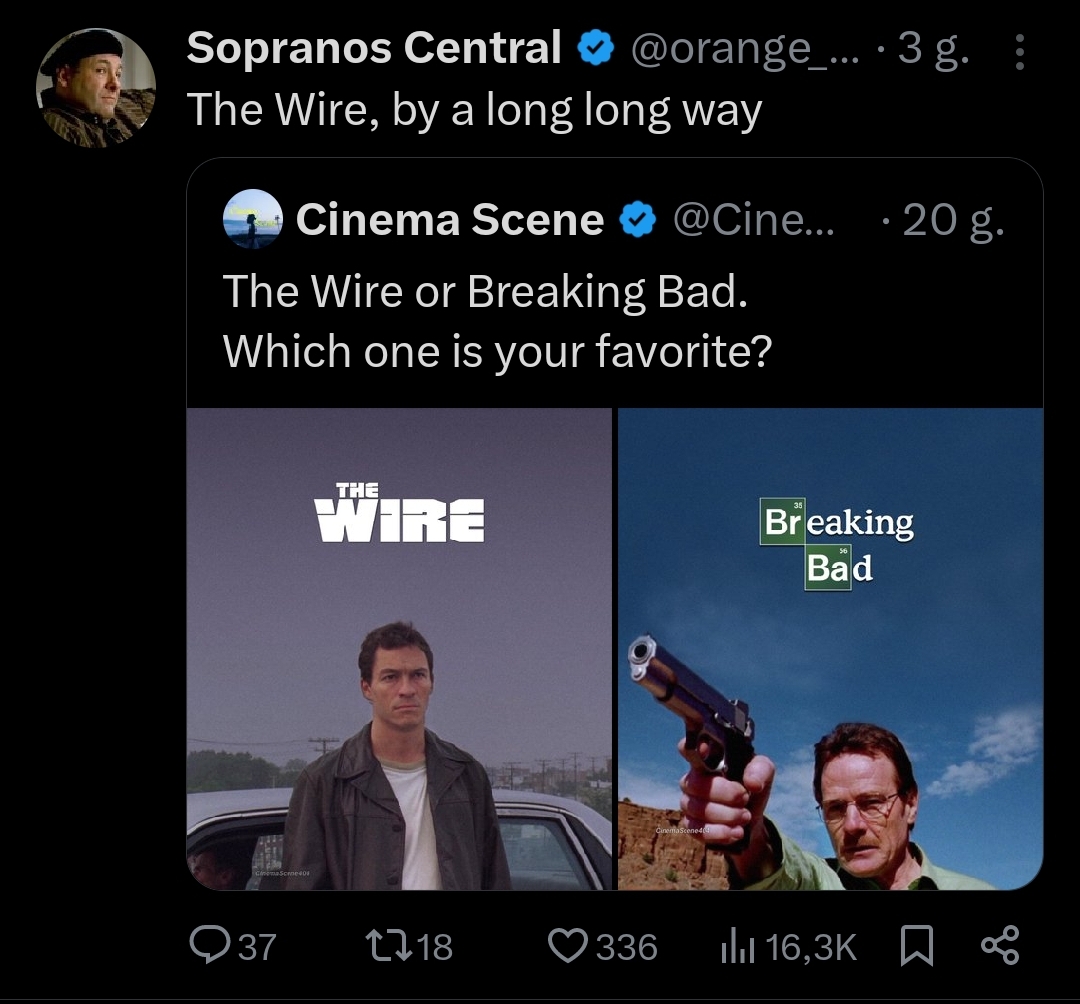The height and width of the screenshot is (1004, 1080).
Task: Open the Breaking Bad poster image
Action: pos(830,648)
